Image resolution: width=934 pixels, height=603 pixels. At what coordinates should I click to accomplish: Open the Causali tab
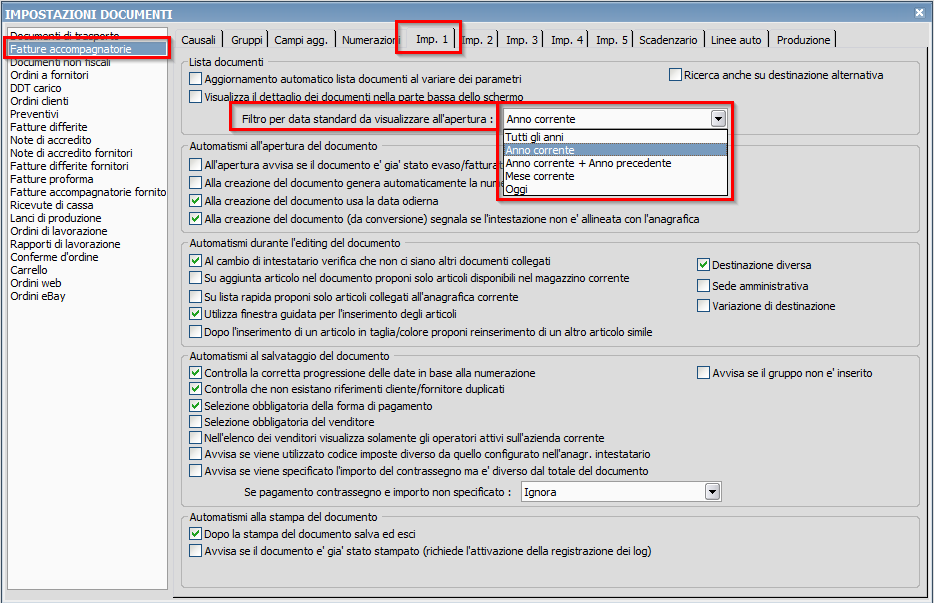(x=198, y=40)
